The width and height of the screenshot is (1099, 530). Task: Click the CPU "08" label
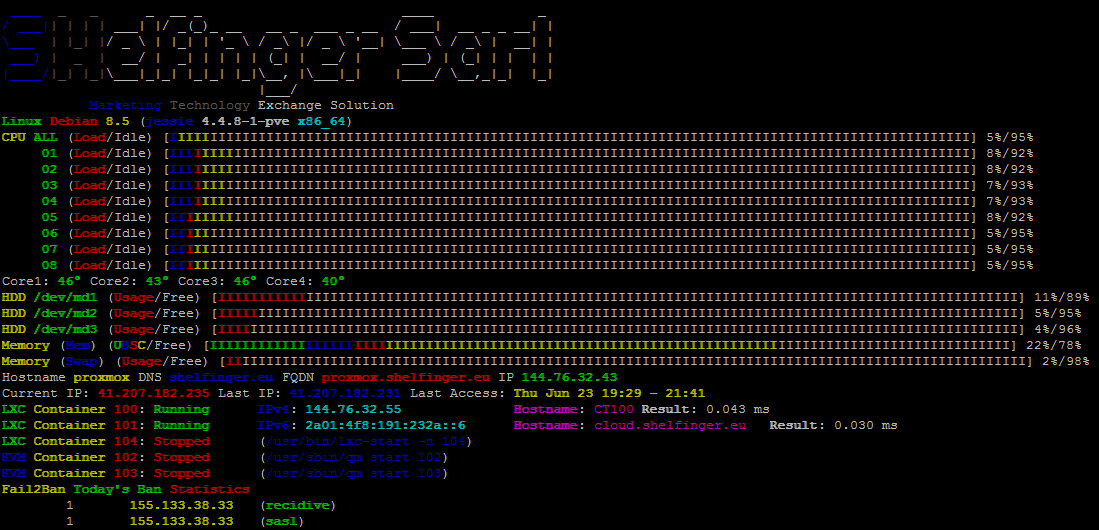point(50,266)
